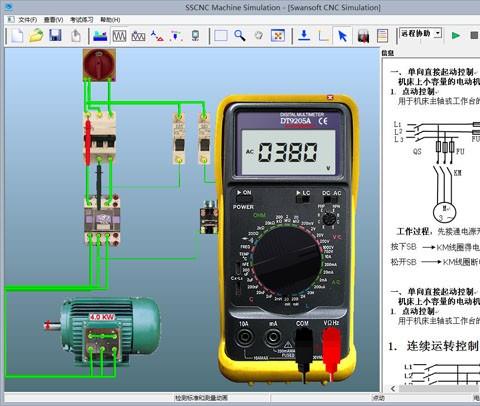Click the multimeter rotary selector dial
The height and width of the screenshot is (406, 480).
(x=287, y=261)
